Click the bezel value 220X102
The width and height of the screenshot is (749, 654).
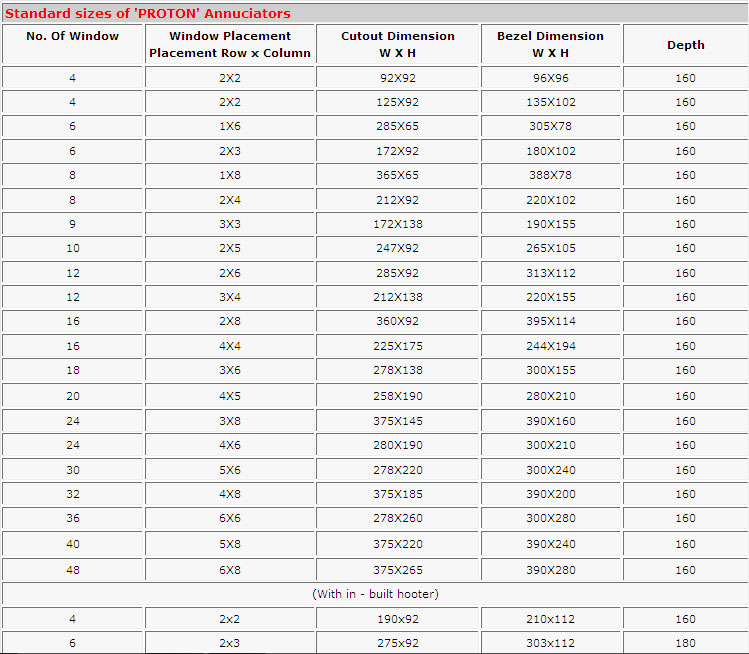point(551,200)
